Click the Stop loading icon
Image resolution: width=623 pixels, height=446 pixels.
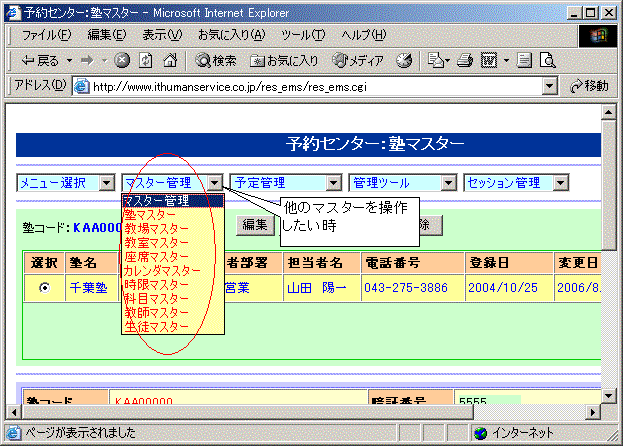point(122,60)
